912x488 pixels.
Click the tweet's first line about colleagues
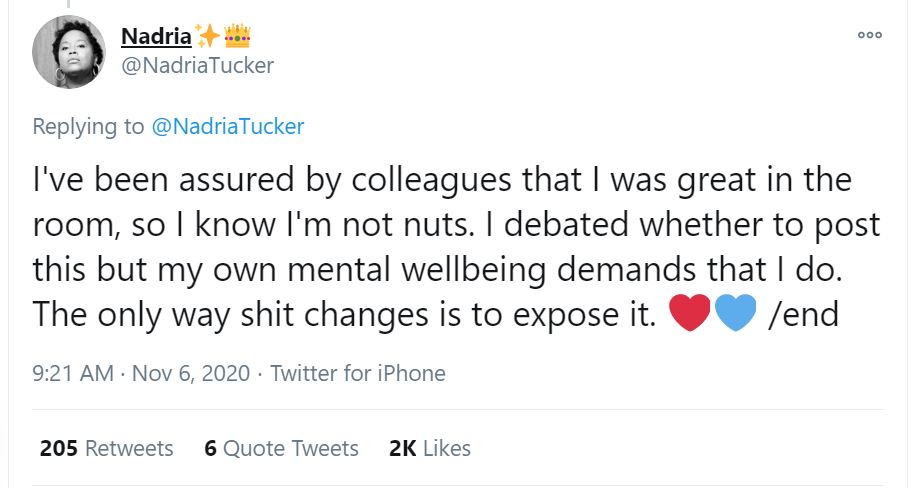click(x=440, y=181)
